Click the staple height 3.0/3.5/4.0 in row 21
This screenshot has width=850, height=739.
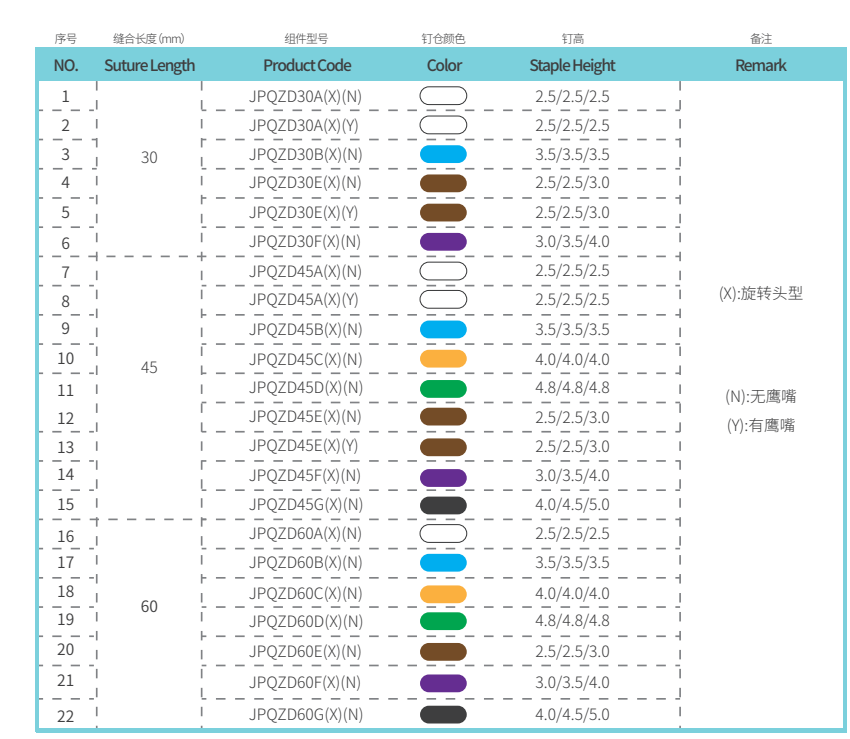[572, 682]
